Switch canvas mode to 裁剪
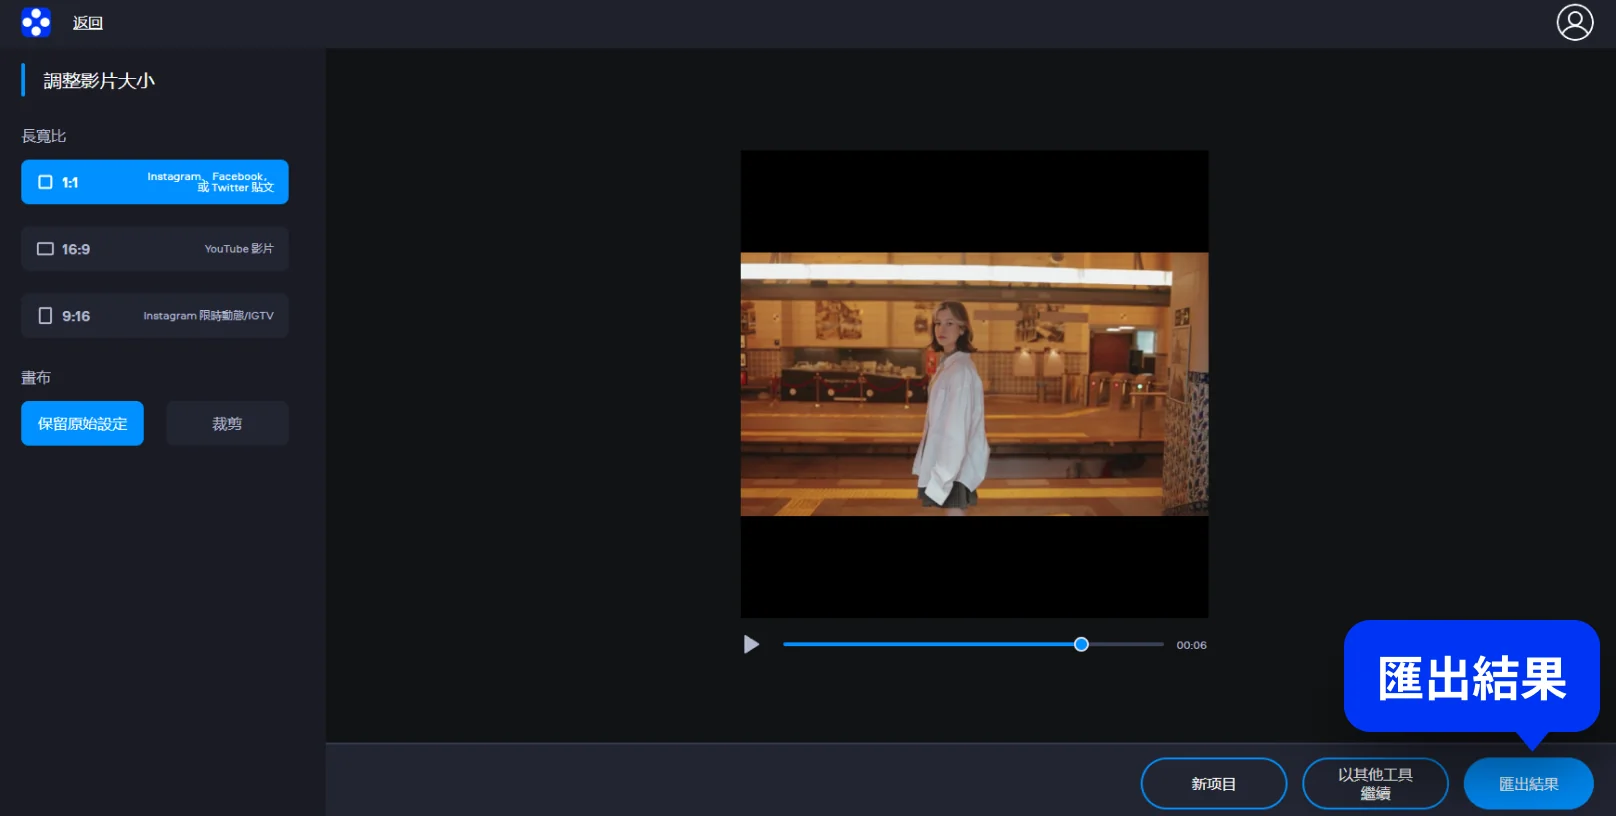The height and width of the screenshot is (816, 1616). (x=227, y=424)
